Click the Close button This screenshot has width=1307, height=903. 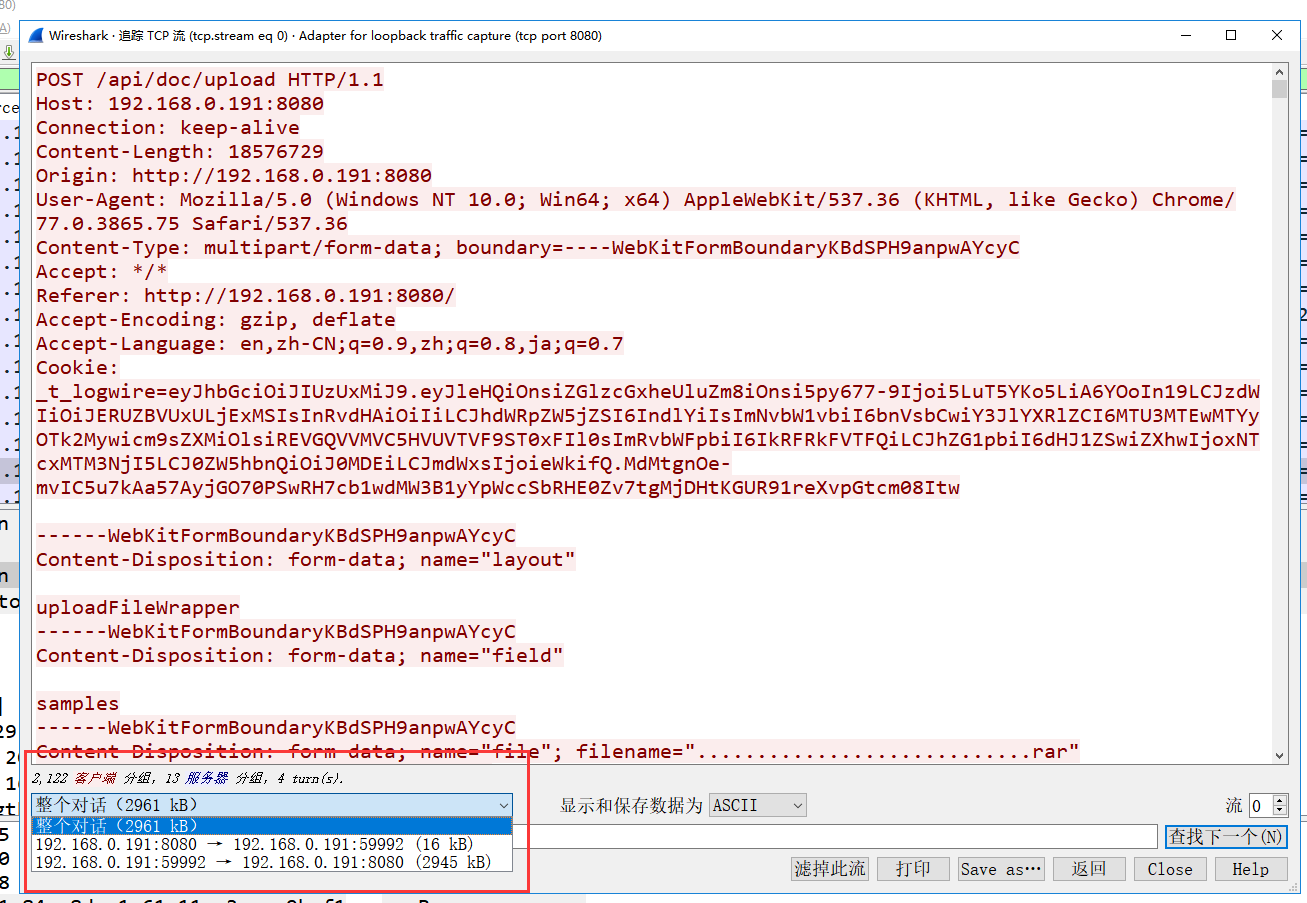pyautogui.click(x=1169, y=868)
